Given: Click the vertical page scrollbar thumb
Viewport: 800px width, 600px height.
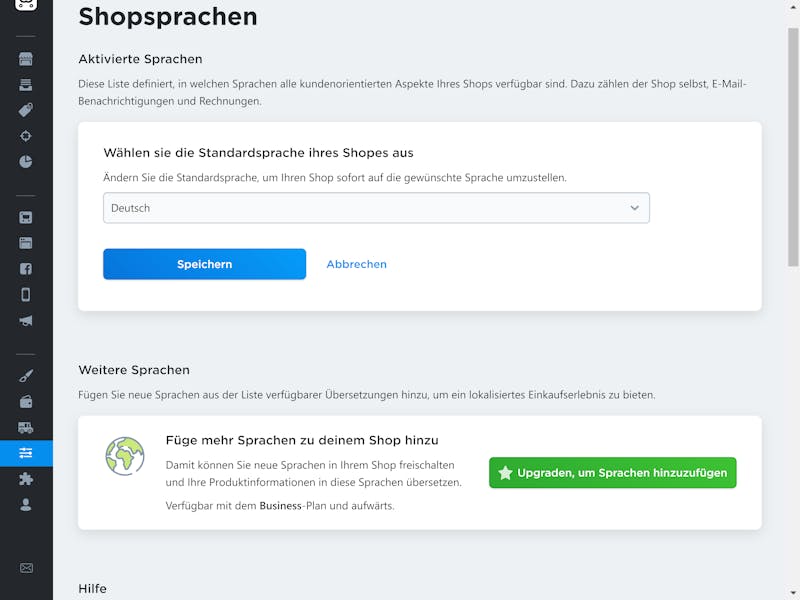Looking at the screenshot, I should (793, 147).
